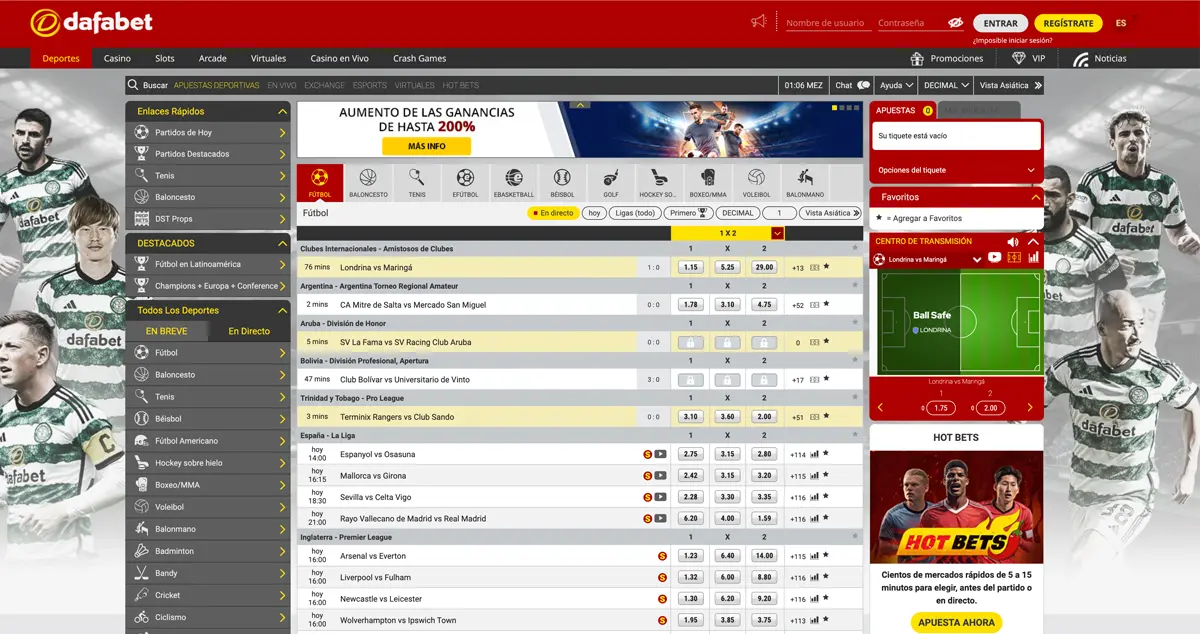This screenshot has width=1200, height=634.
Task: Open Casino en Vivo menu tab
Action: point(339,58)
